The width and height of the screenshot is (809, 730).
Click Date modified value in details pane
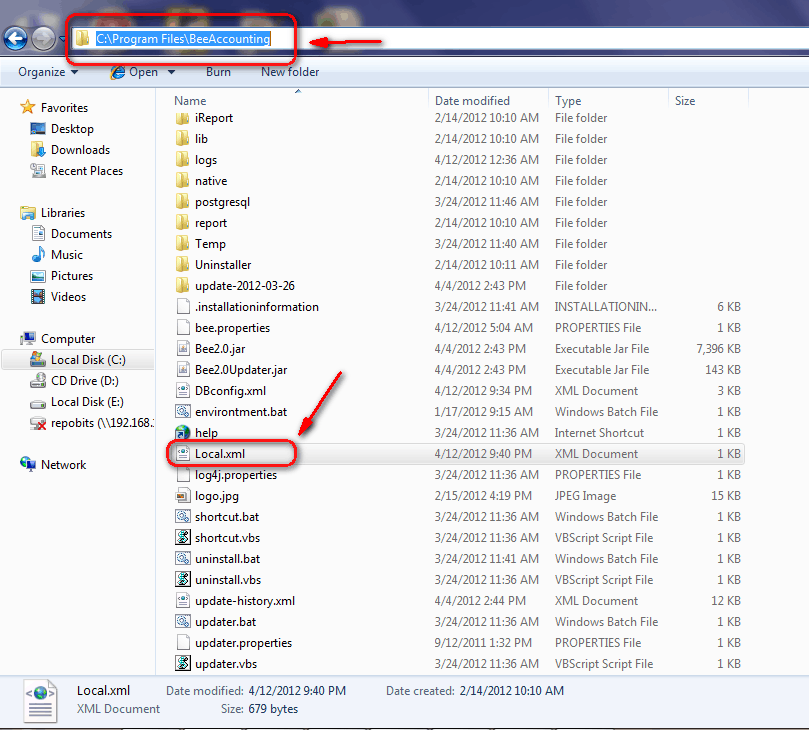pos(297,691)
